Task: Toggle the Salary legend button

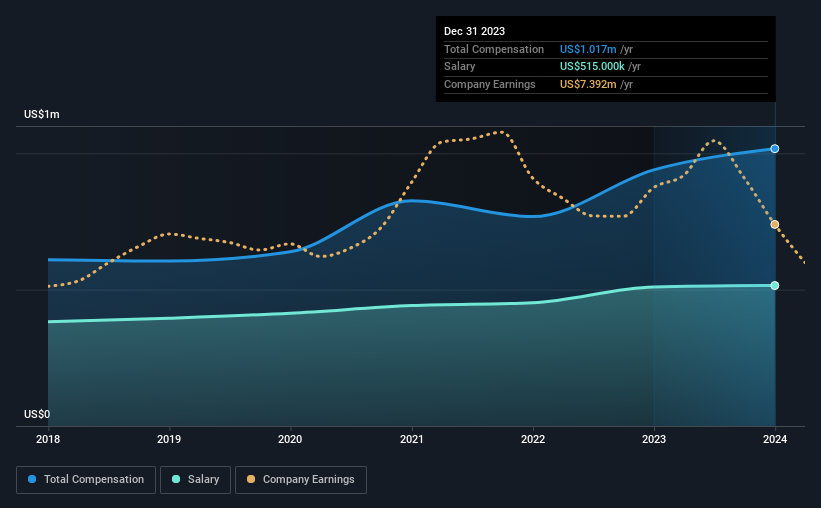Action: (195, 480)
